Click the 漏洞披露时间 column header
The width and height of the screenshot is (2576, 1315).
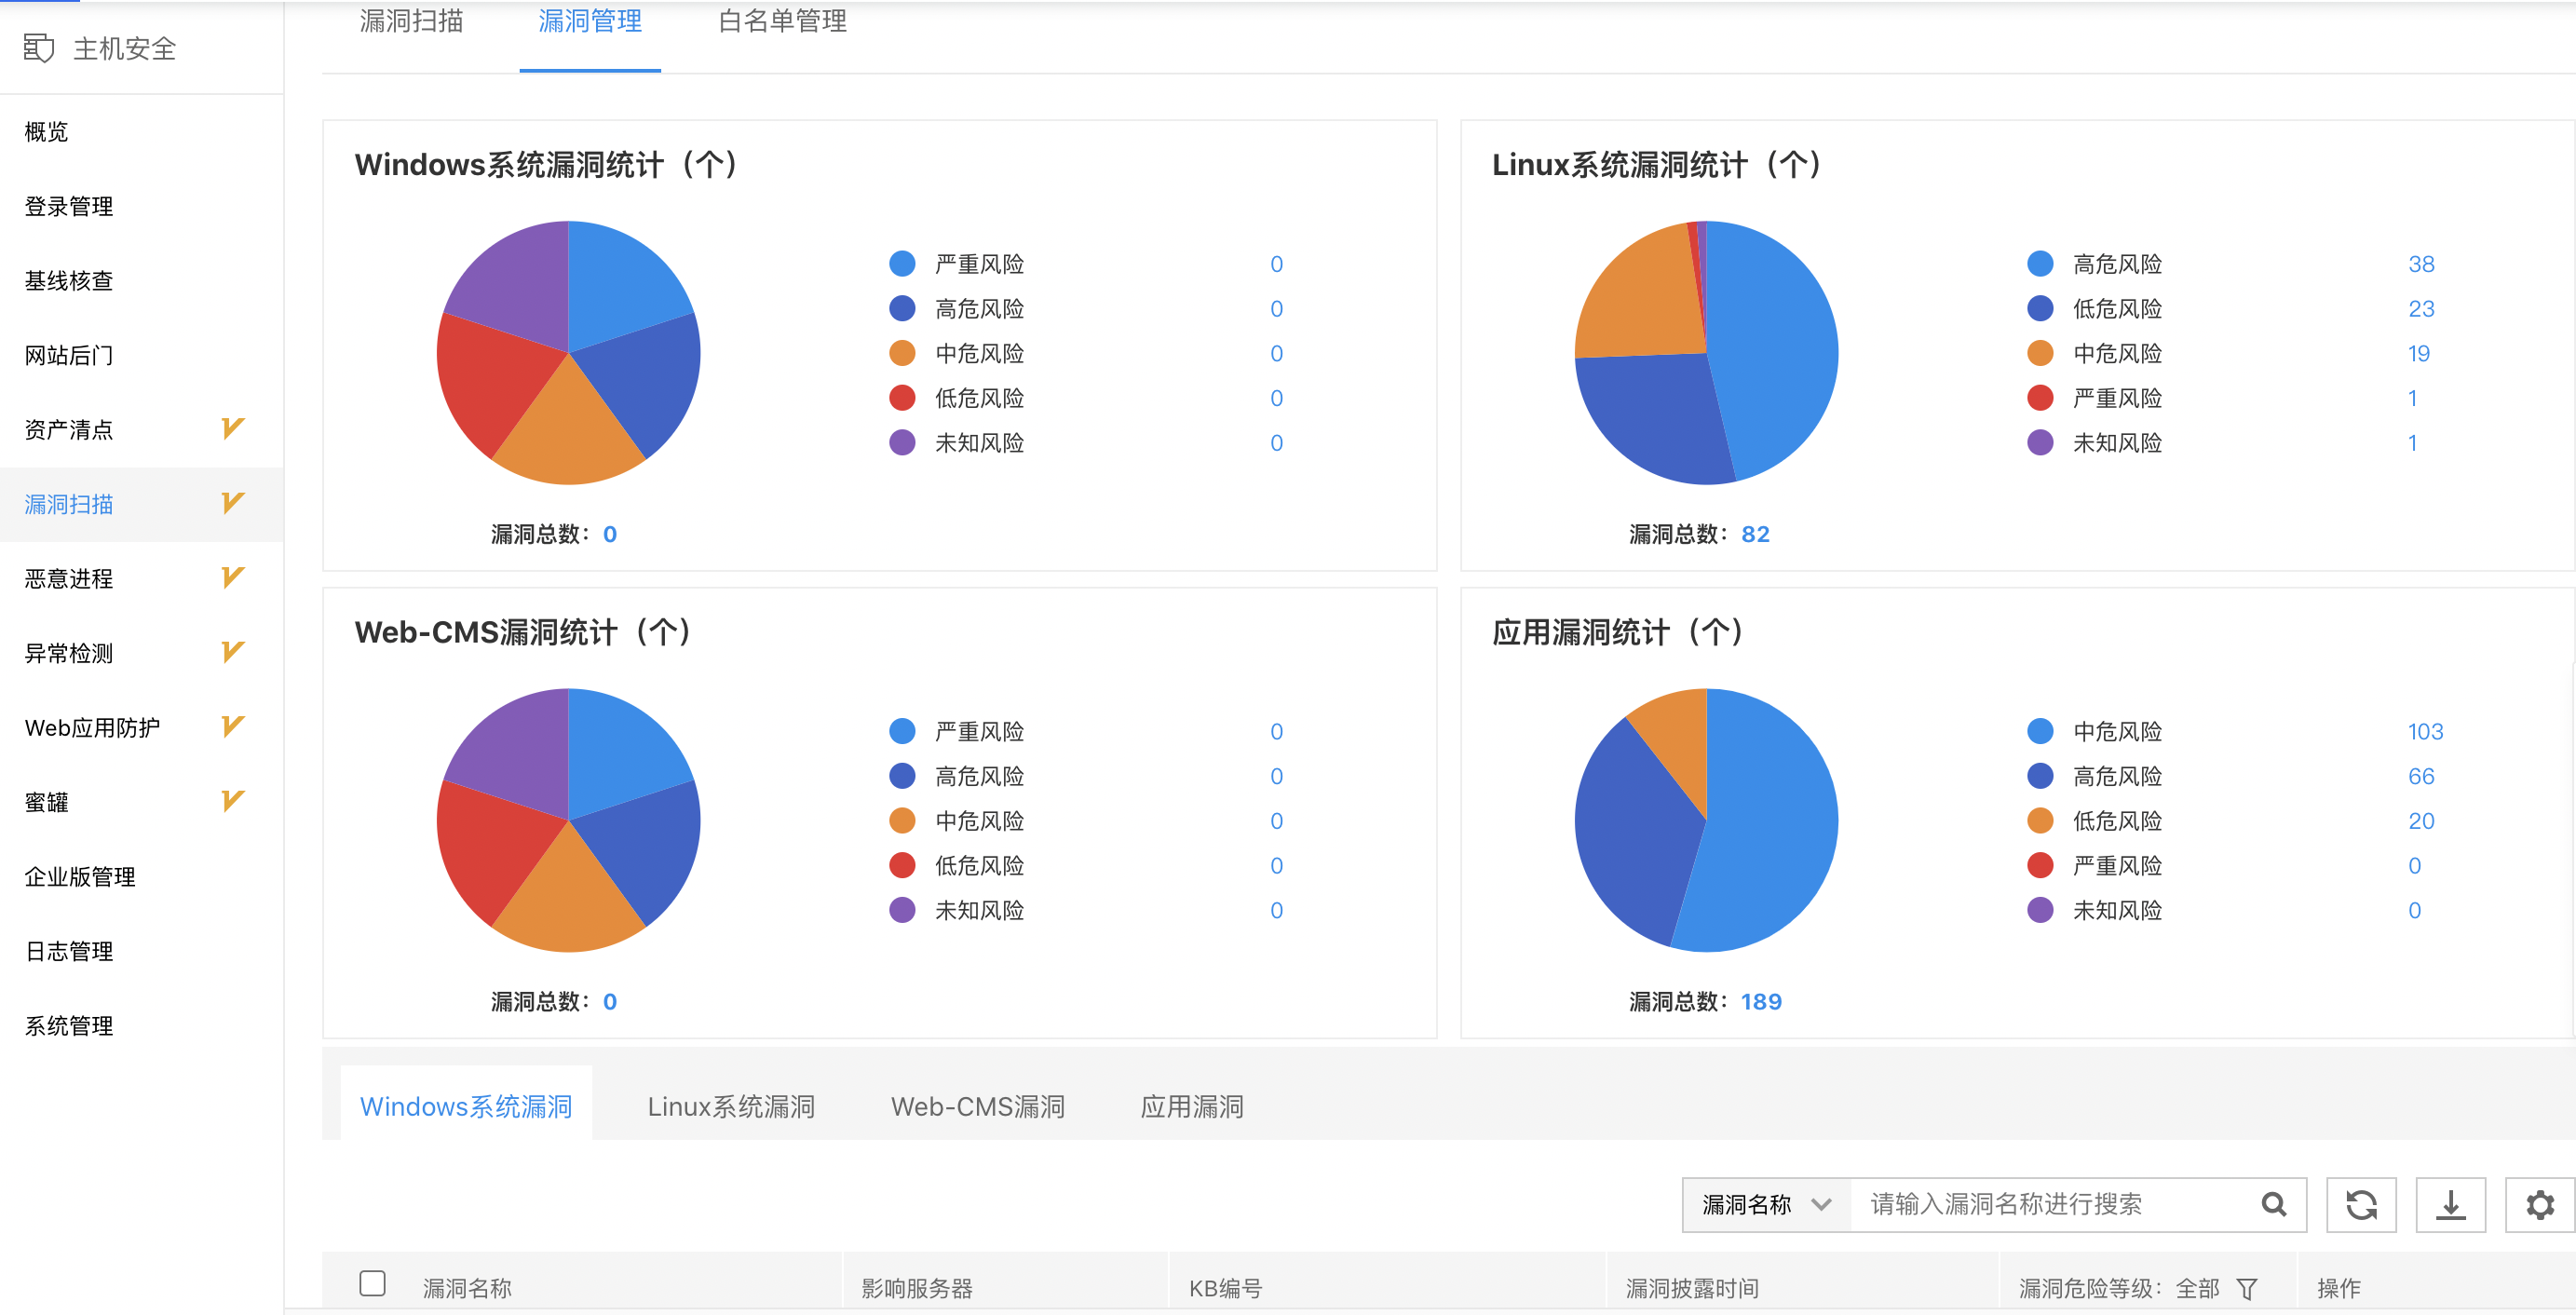click(x=1691, y=1288)
